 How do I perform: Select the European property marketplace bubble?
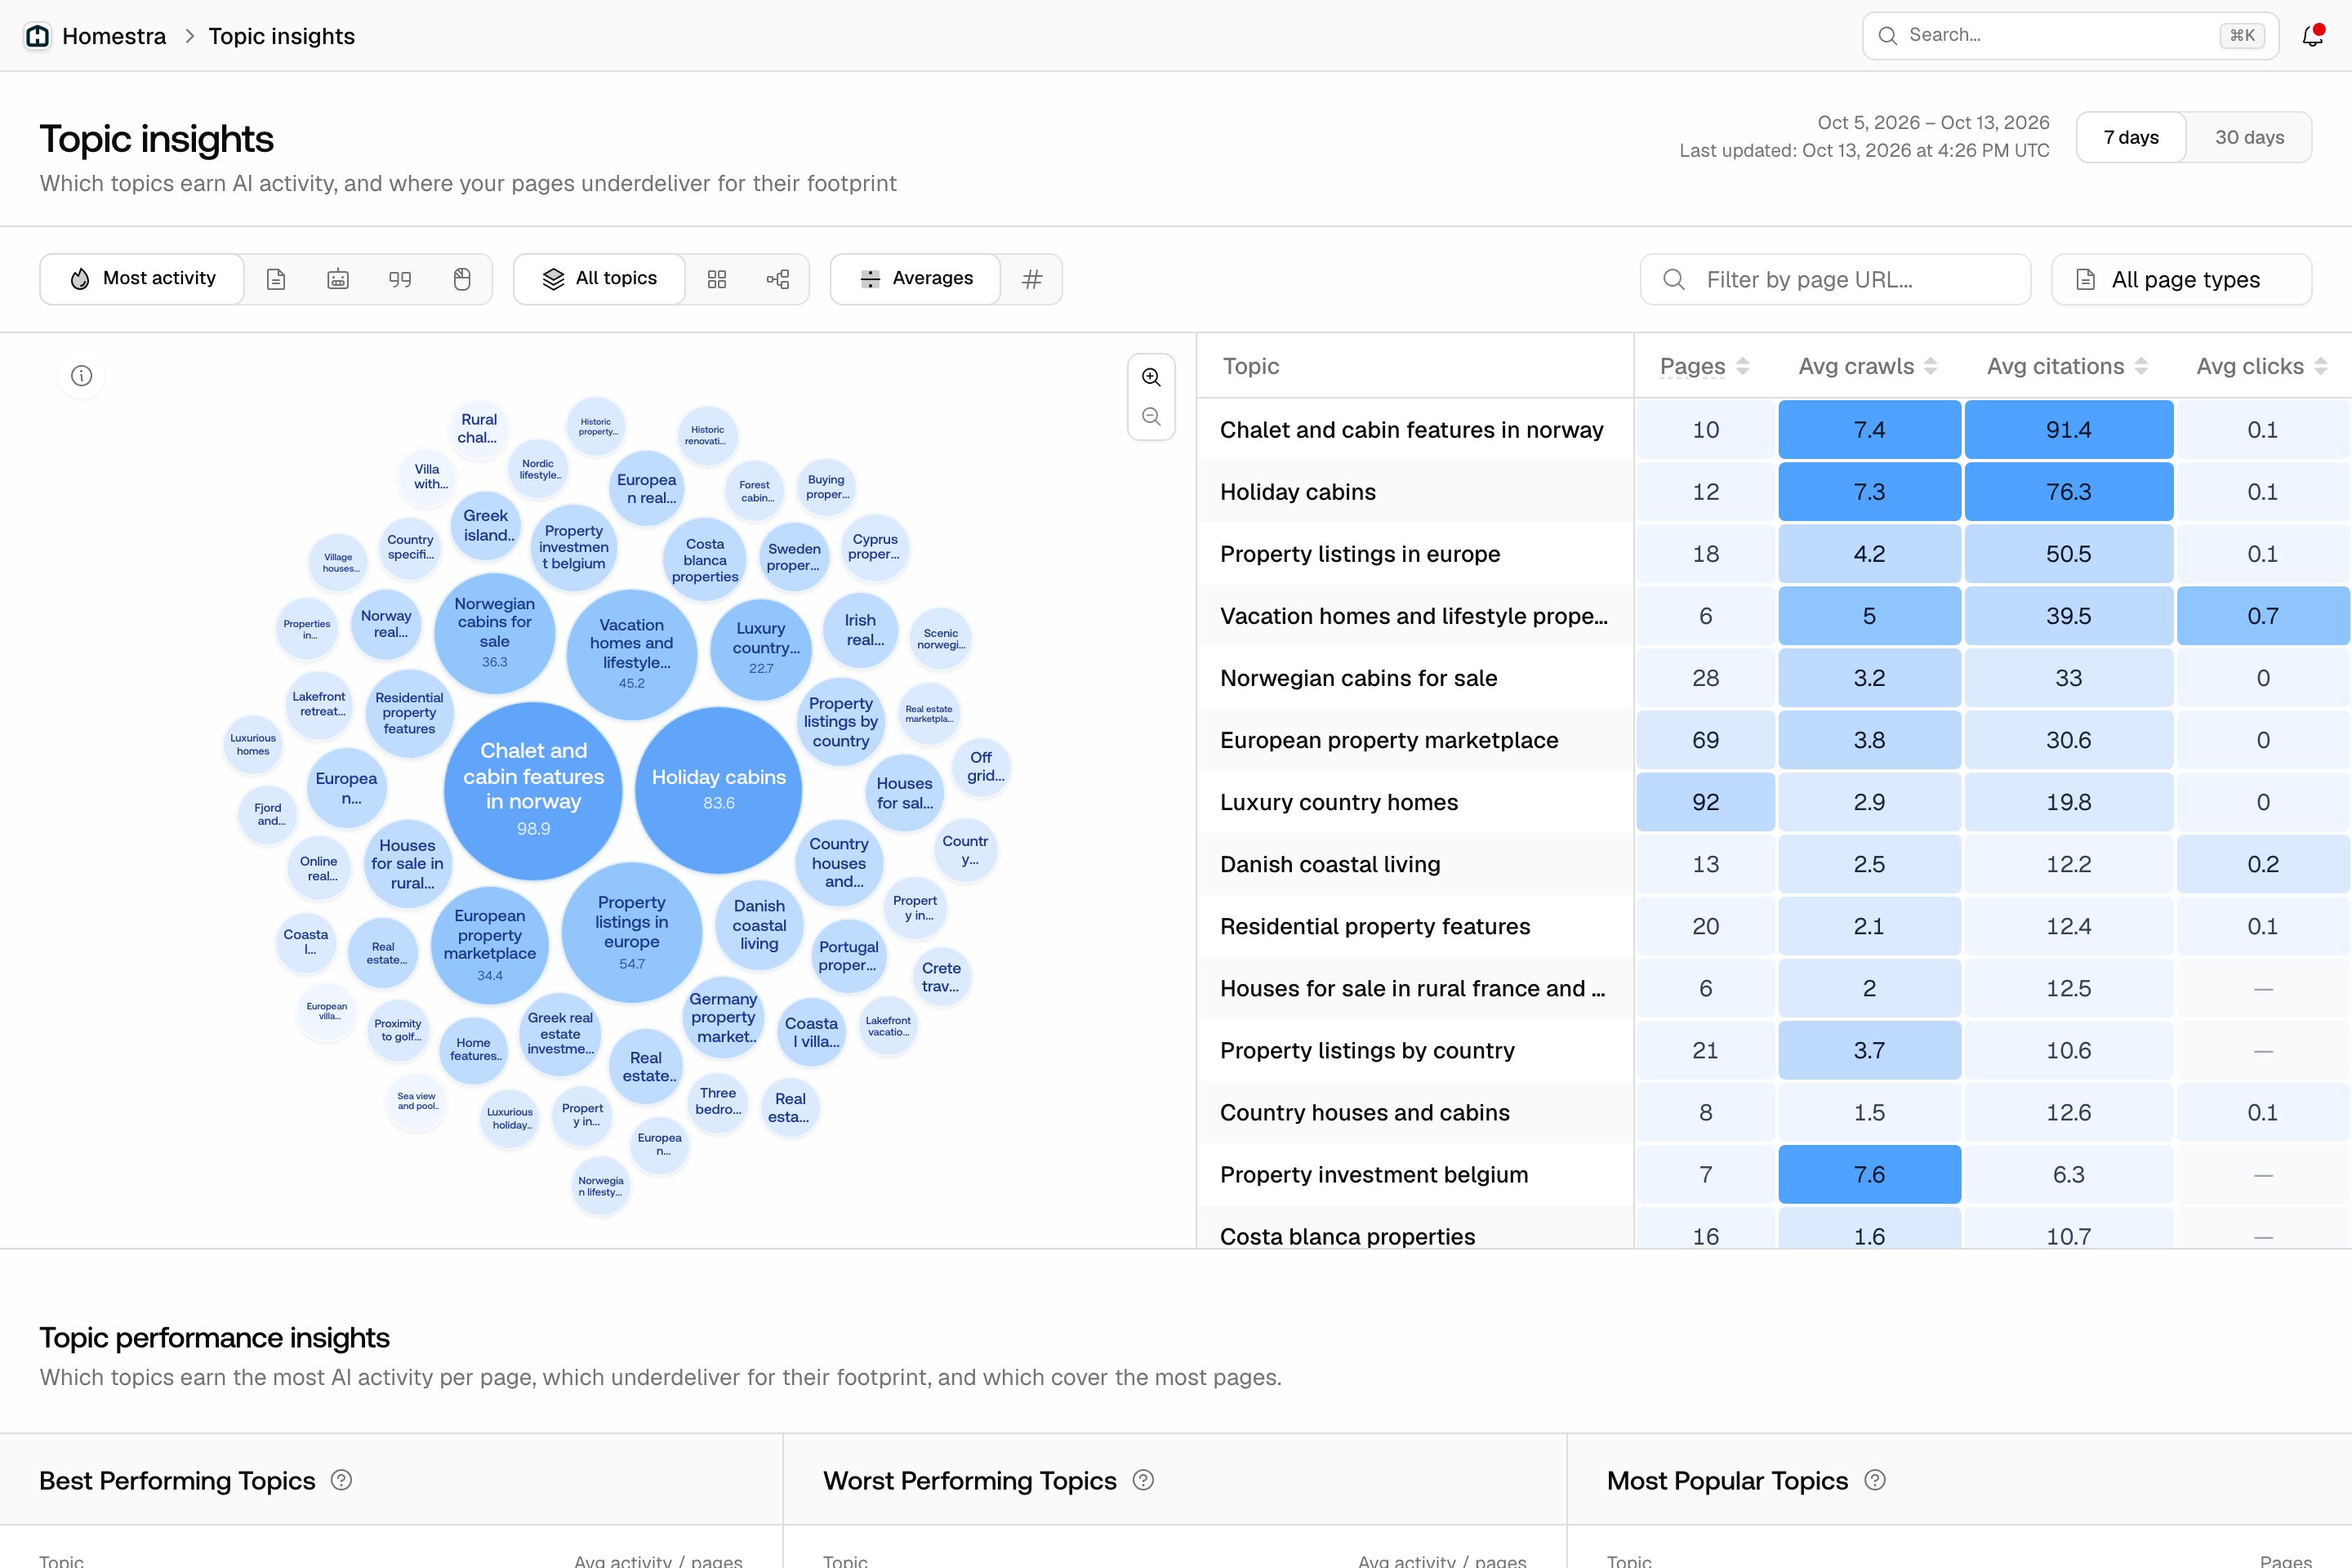coord(489,945)
